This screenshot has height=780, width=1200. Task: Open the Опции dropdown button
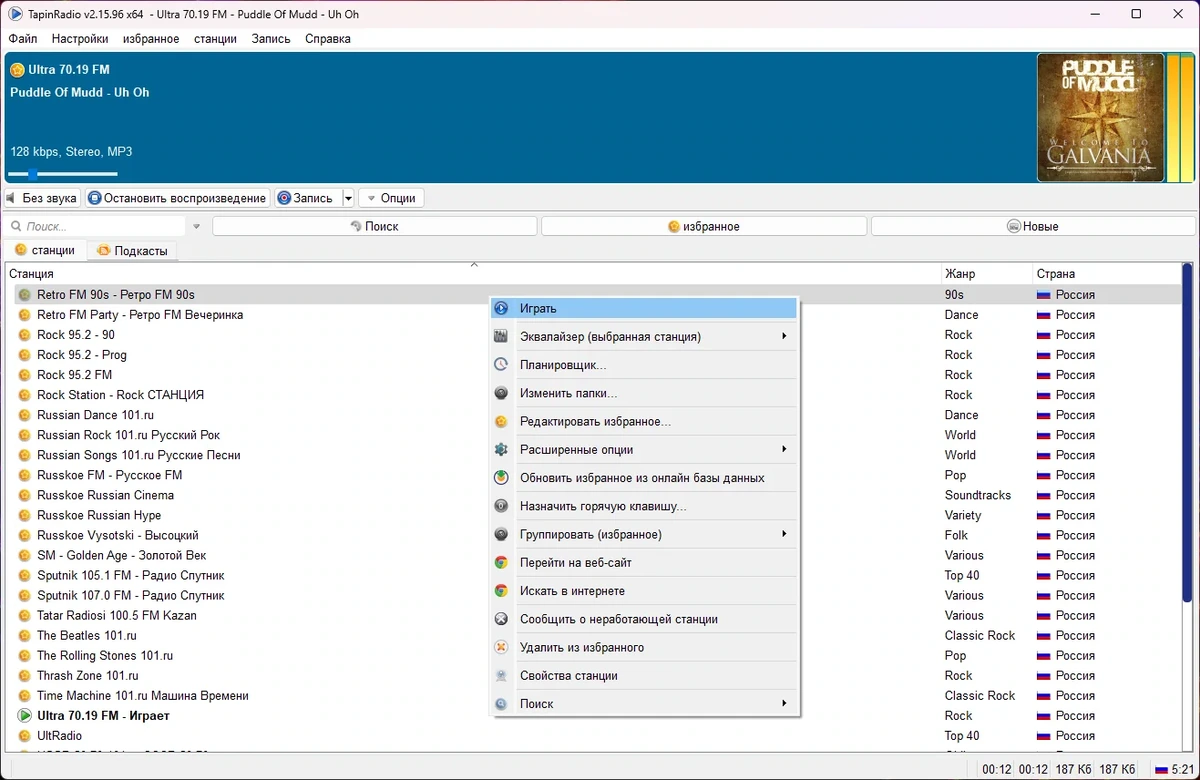click(391, 198)
